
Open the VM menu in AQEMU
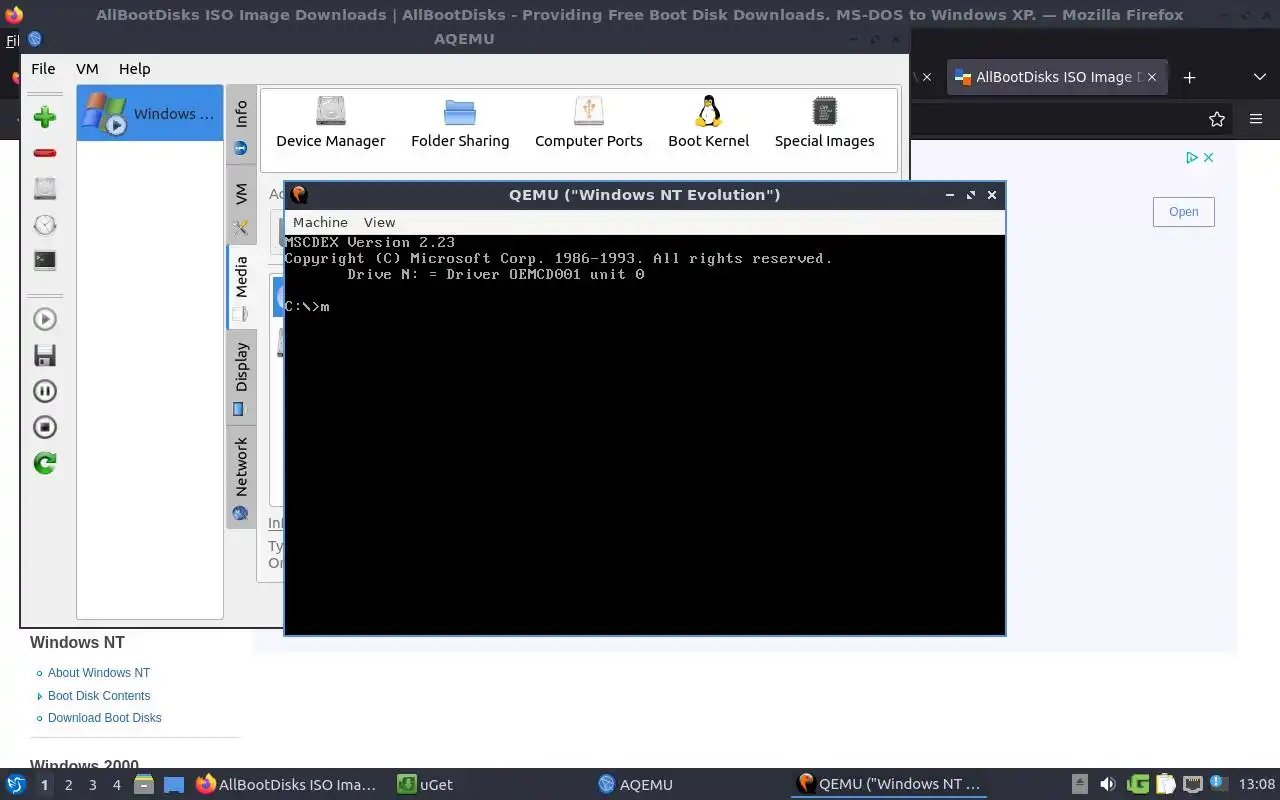pos(87,69)
